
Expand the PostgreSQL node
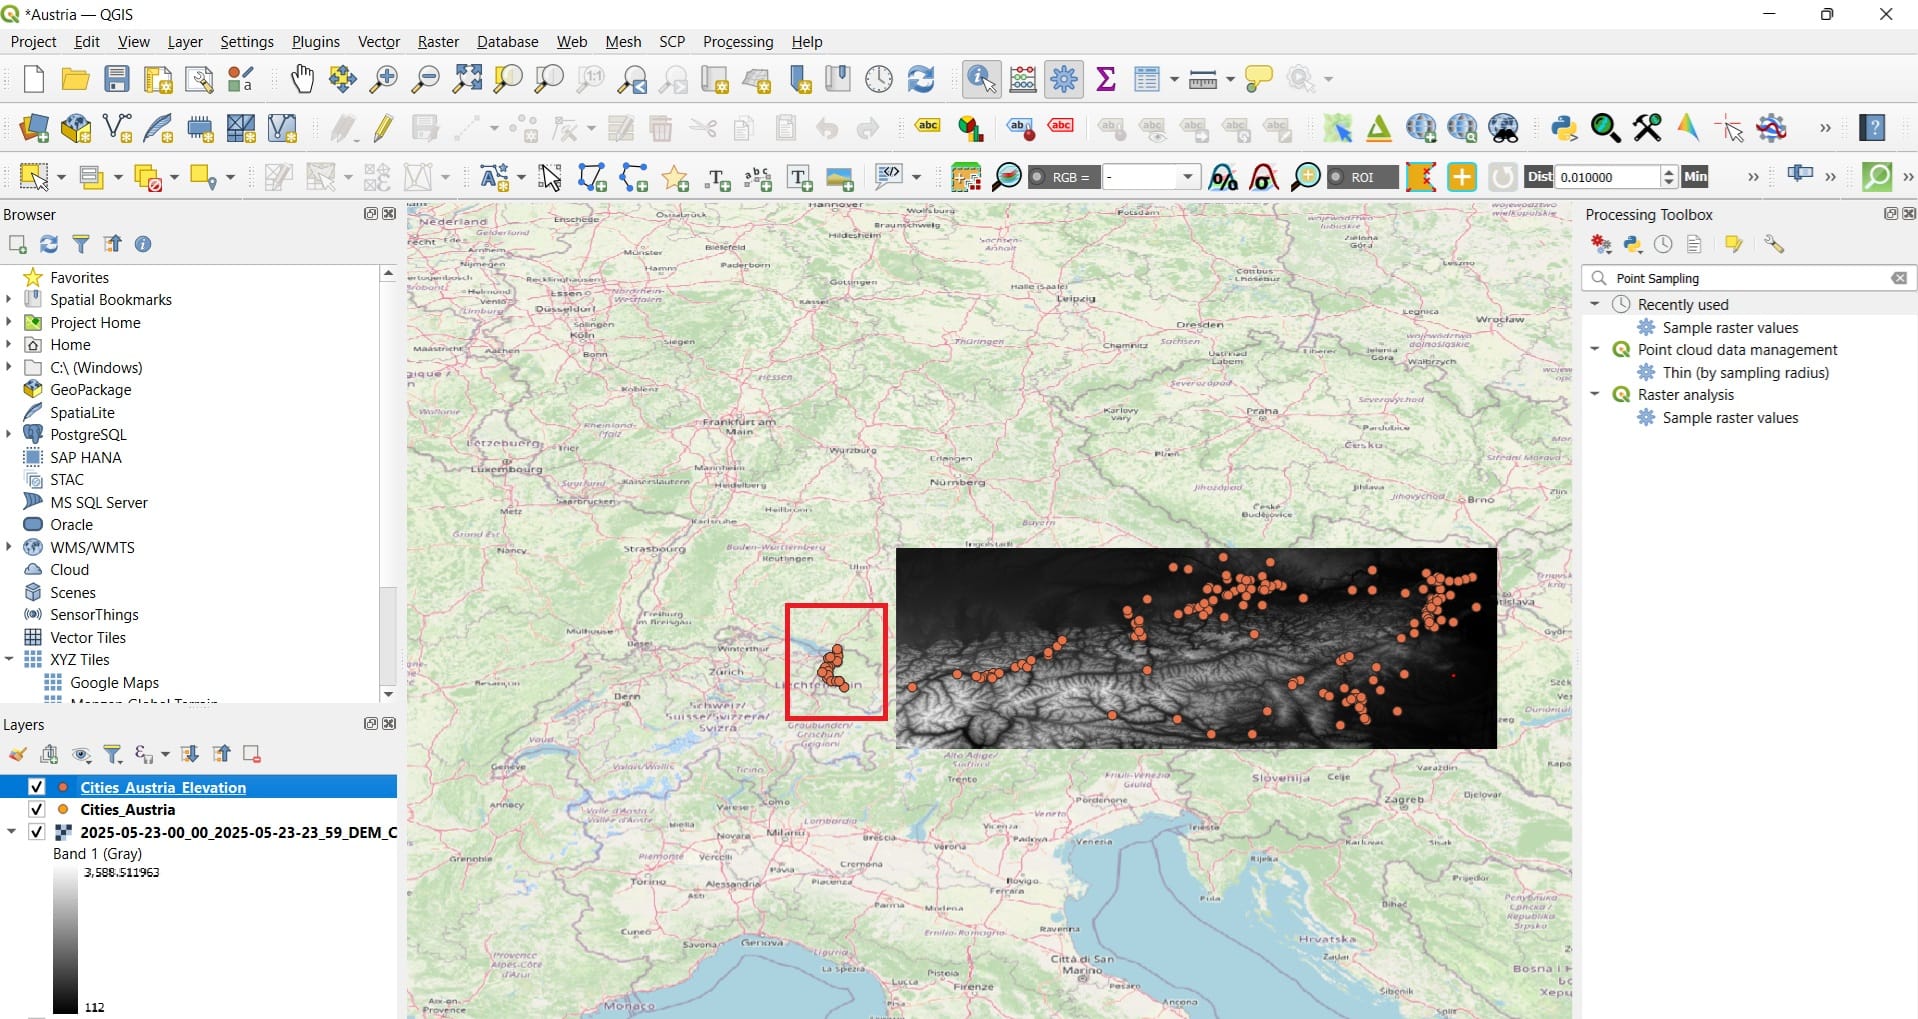(9, 434)
